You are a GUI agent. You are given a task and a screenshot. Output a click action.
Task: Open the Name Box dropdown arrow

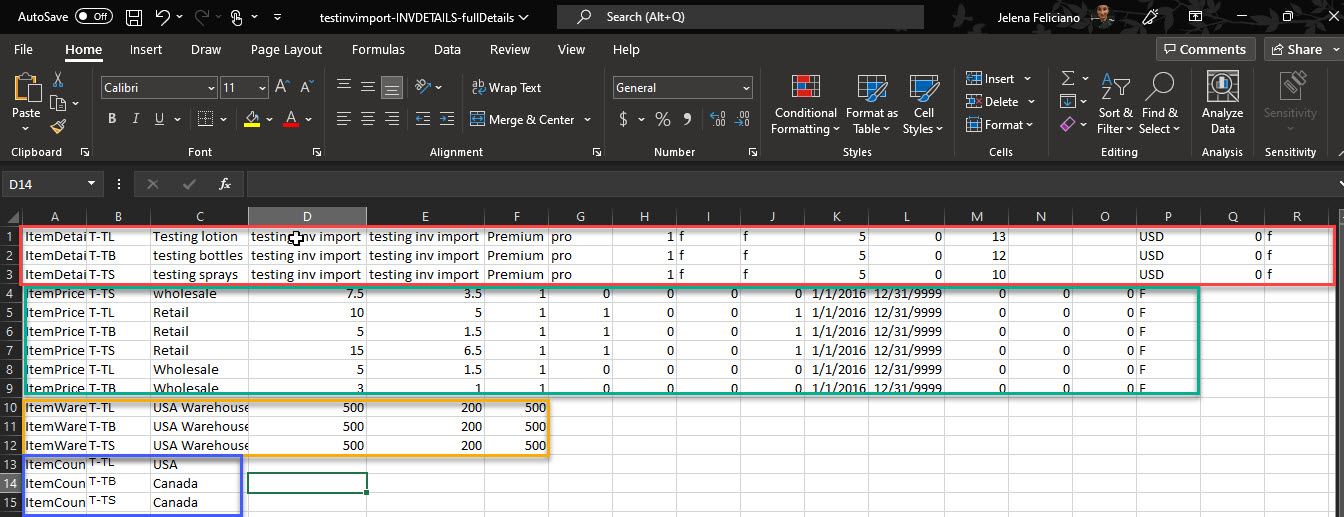(92, 184)
